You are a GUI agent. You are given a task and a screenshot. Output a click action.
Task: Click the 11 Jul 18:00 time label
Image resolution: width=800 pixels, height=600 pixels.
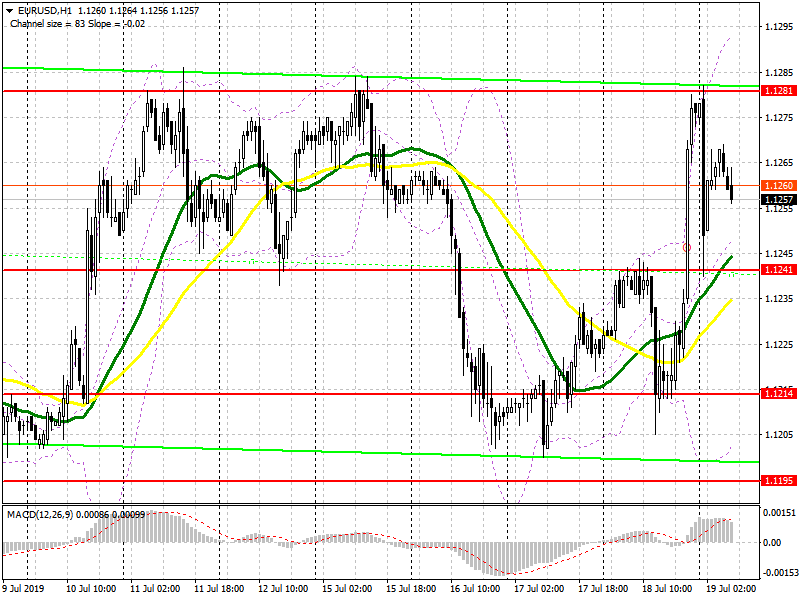pyautogui.click(x=219, y=589)
